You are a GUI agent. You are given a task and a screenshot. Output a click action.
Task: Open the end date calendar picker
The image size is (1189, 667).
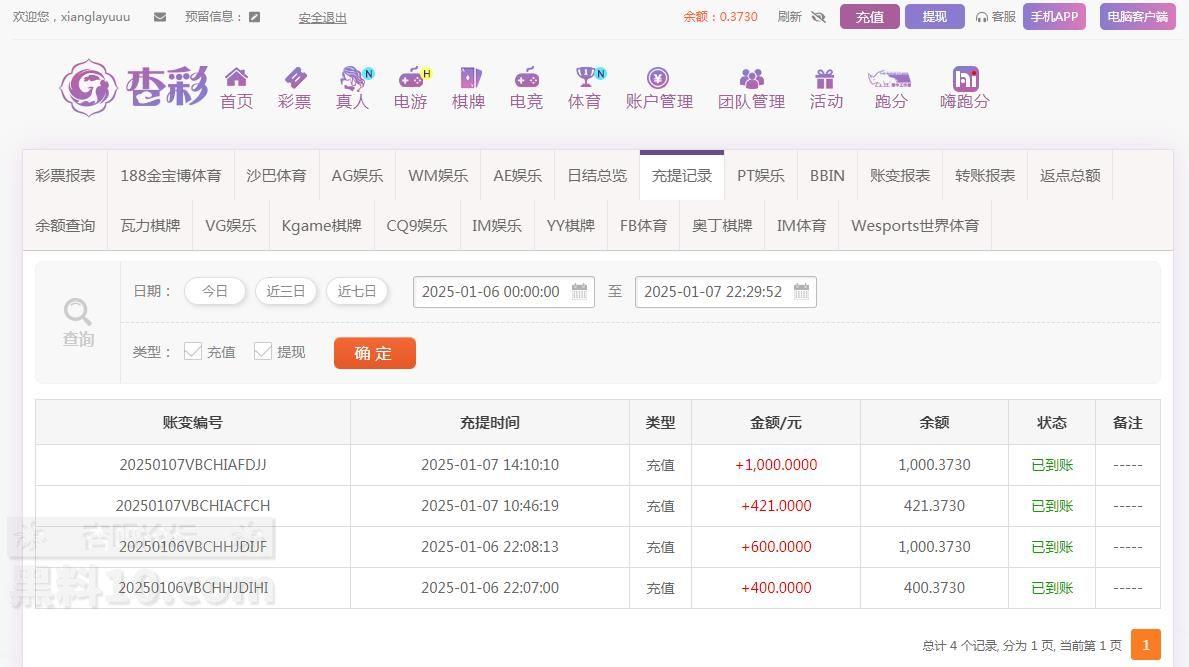click(802, 292)
